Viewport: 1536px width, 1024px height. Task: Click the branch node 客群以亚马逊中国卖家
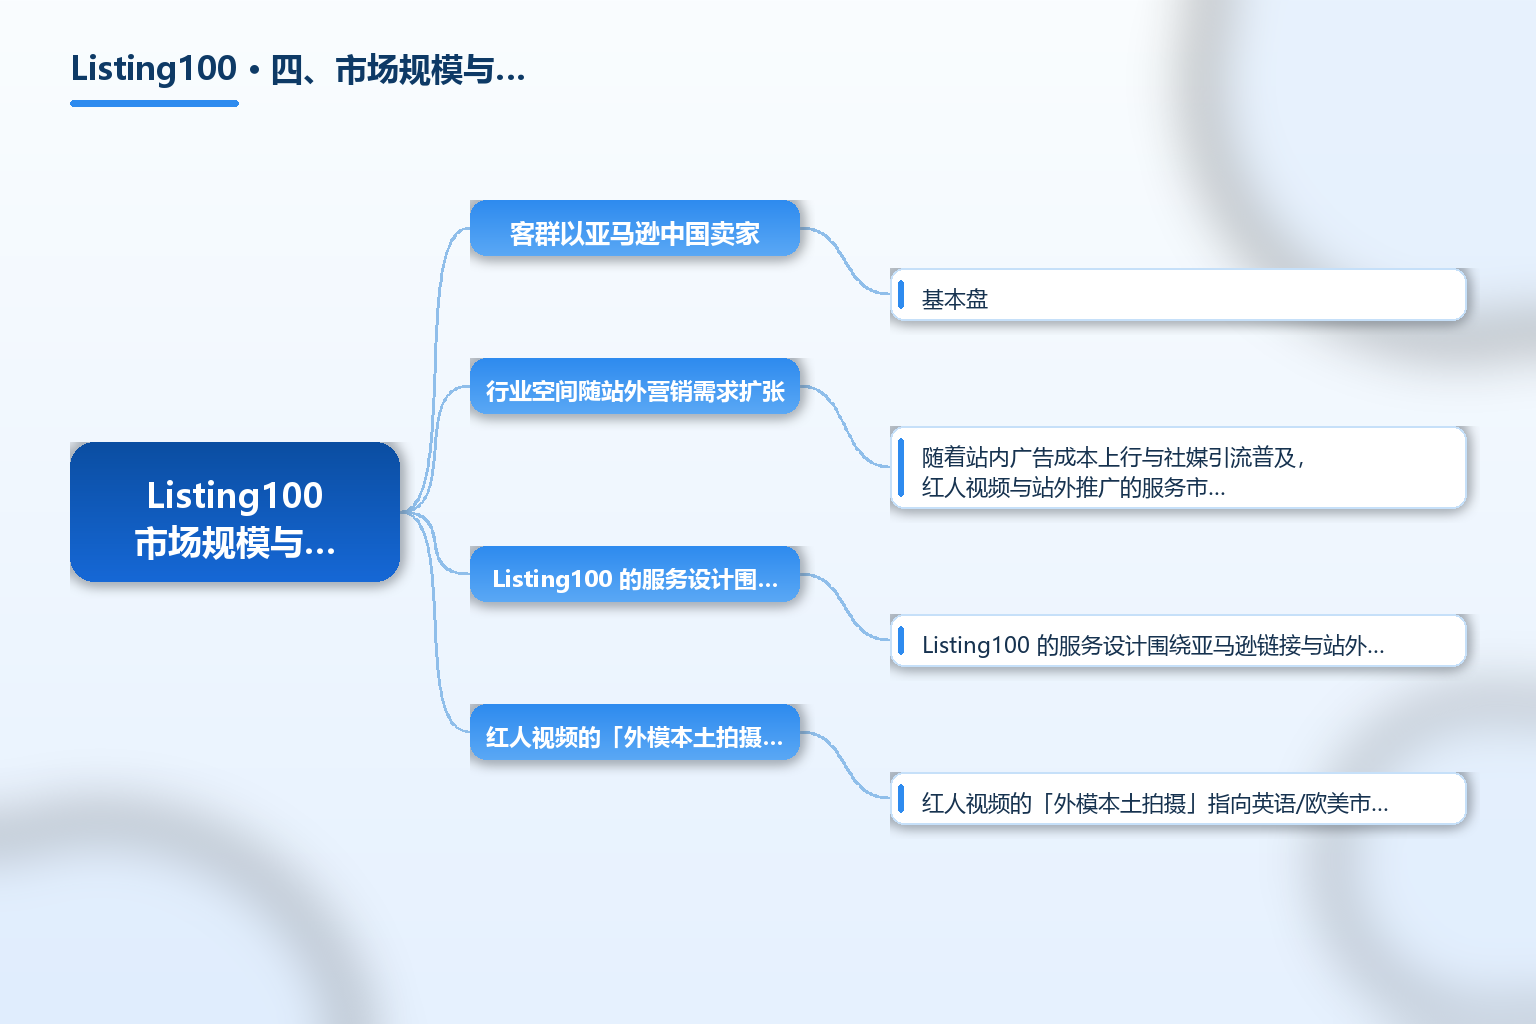pyautogui.click(x=635, y=228)
